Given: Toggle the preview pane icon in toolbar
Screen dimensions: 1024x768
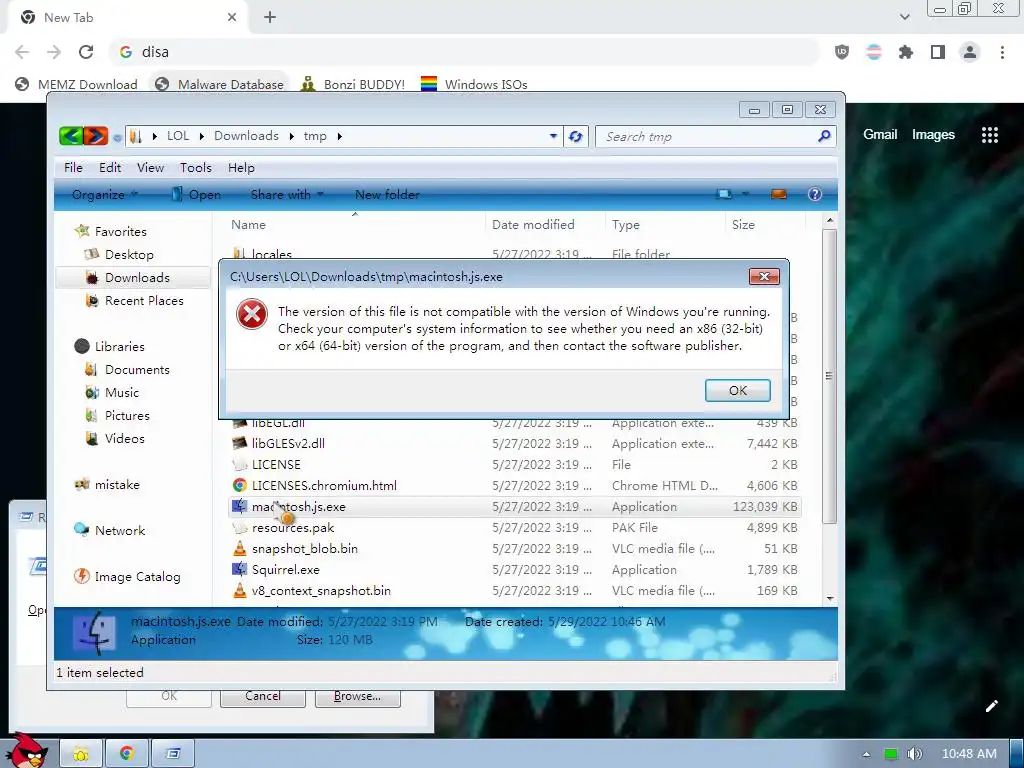Looking at the screenshot, I should pos(778,194).
